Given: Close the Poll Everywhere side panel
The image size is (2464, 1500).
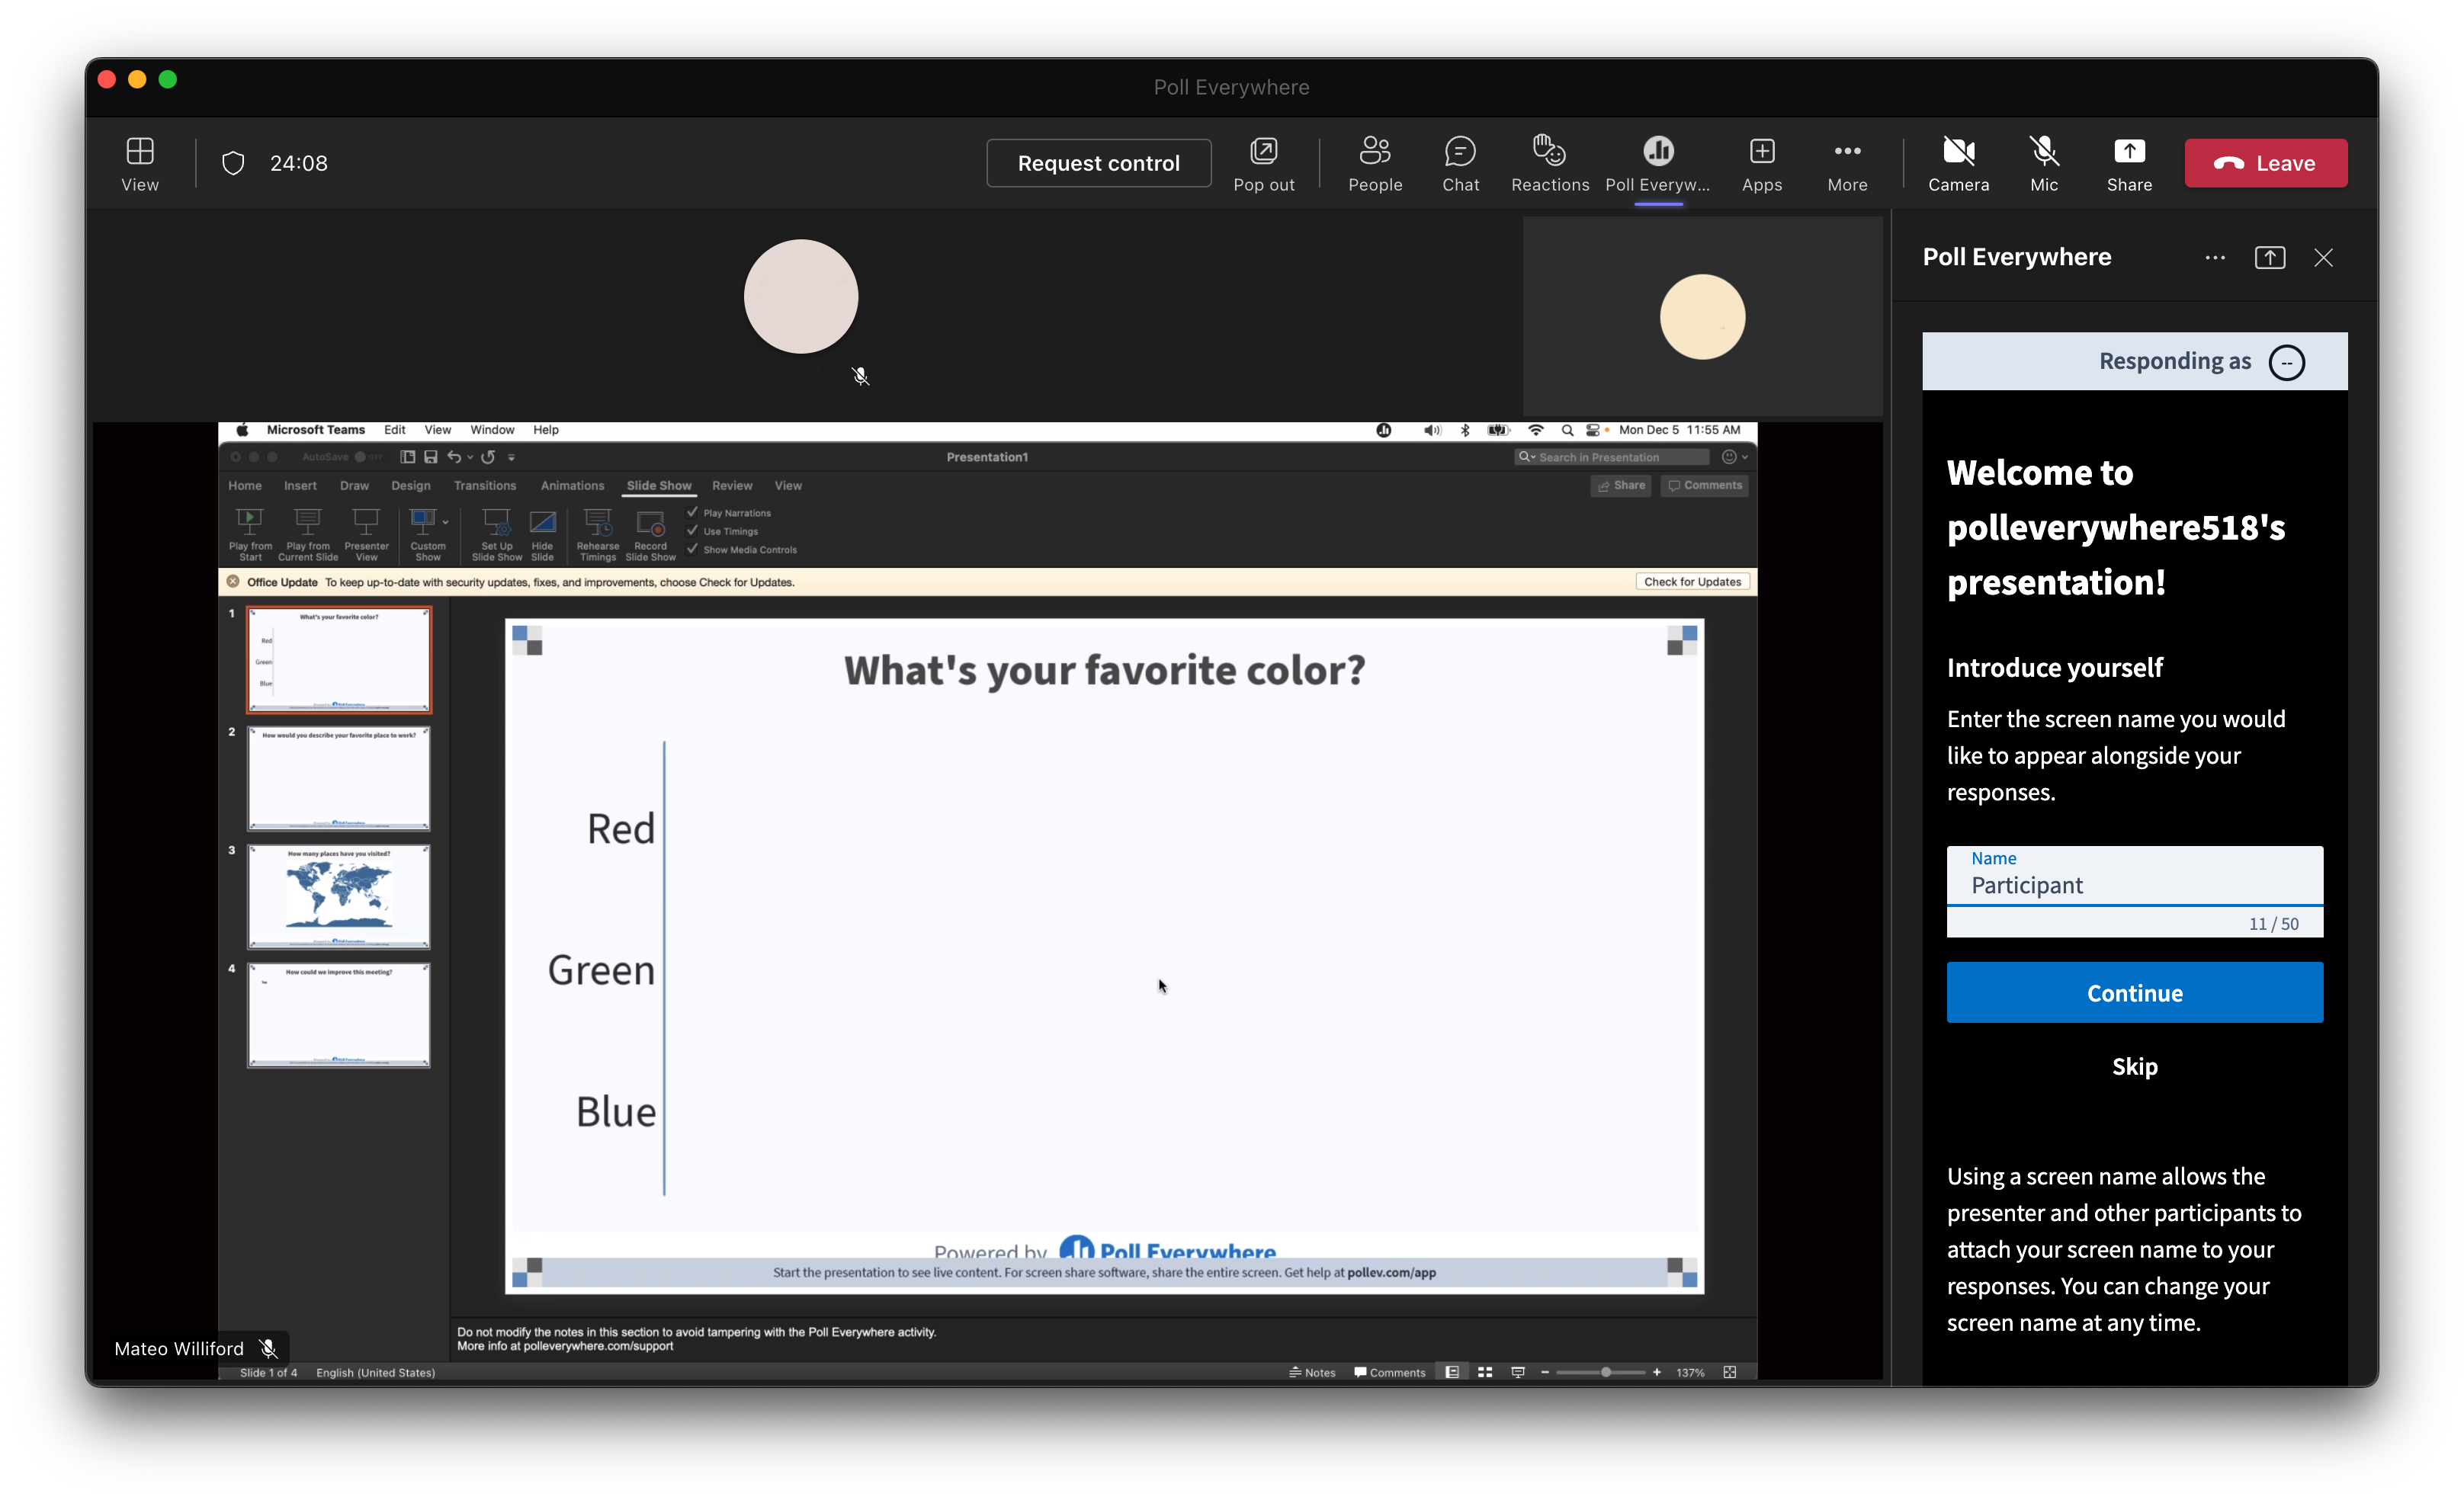Looking at the screenshot, I should click(x=2323, y=257).
